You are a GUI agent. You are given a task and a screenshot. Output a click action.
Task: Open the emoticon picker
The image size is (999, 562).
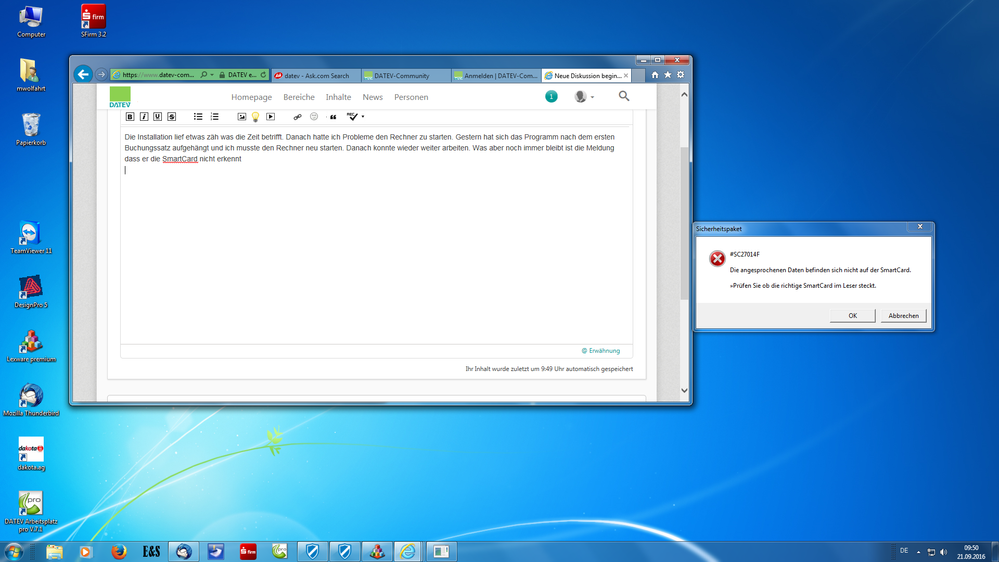314,117
